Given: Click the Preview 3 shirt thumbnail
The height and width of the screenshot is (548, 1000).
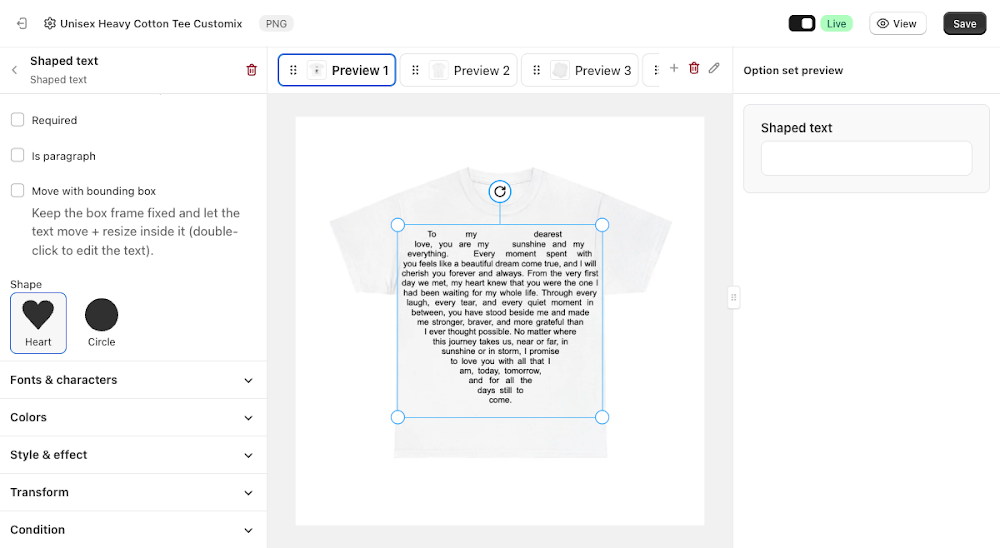Looking at the screenshot, I should tap(559, 70).
